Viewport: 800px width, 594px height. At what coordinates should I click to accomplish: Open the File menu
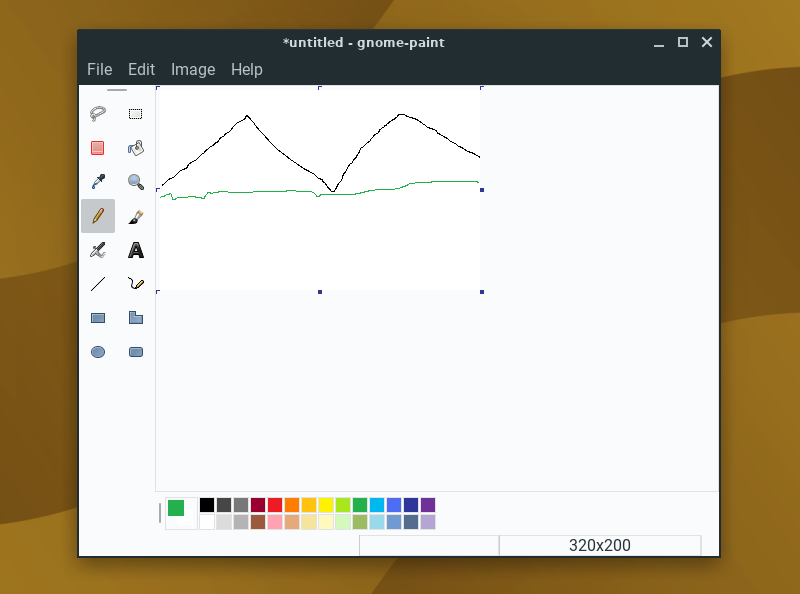click(x=99, y=69)
